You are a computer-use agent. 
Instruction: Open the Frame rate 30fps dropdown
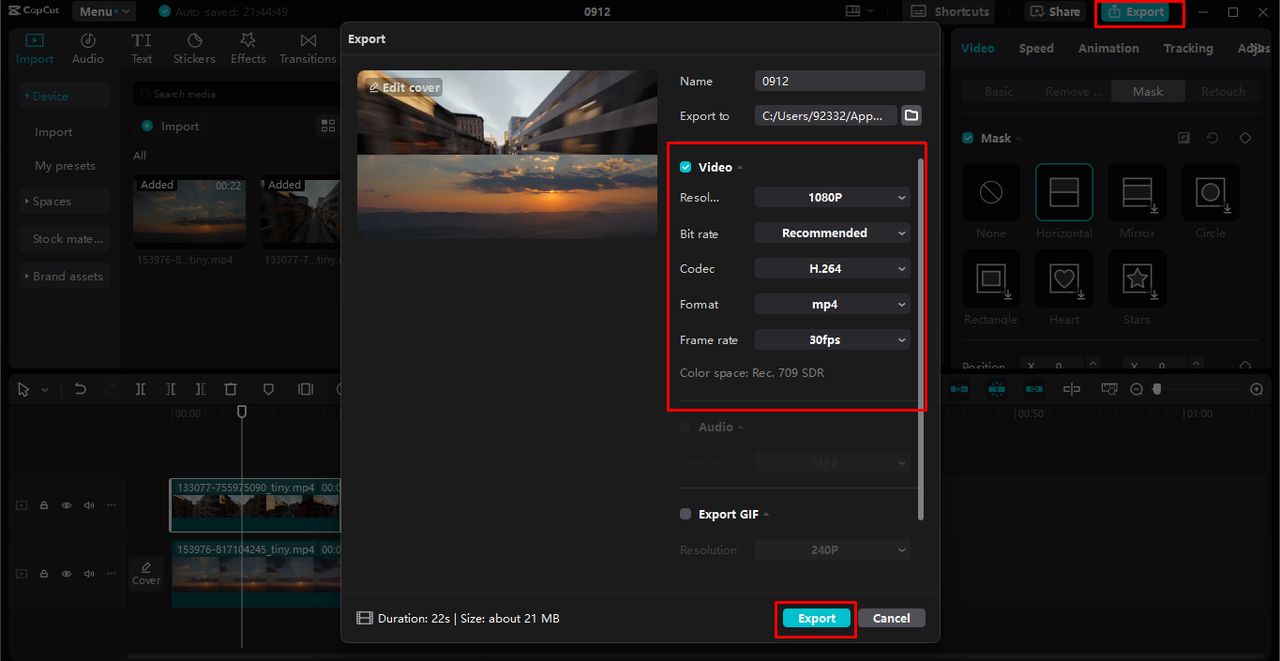[832, 340]
